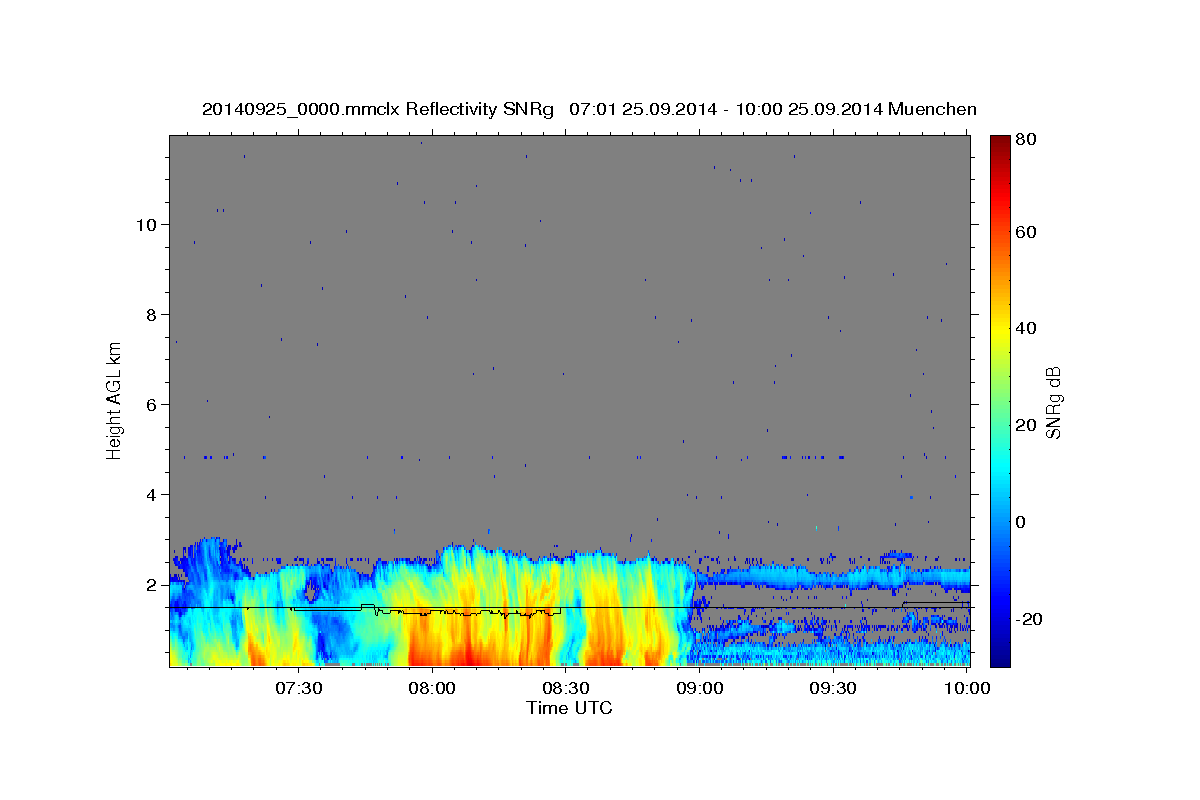Select the 'Height AGL km' axis label
Viewport: 1200px width, 800px height.
[115, 401]
